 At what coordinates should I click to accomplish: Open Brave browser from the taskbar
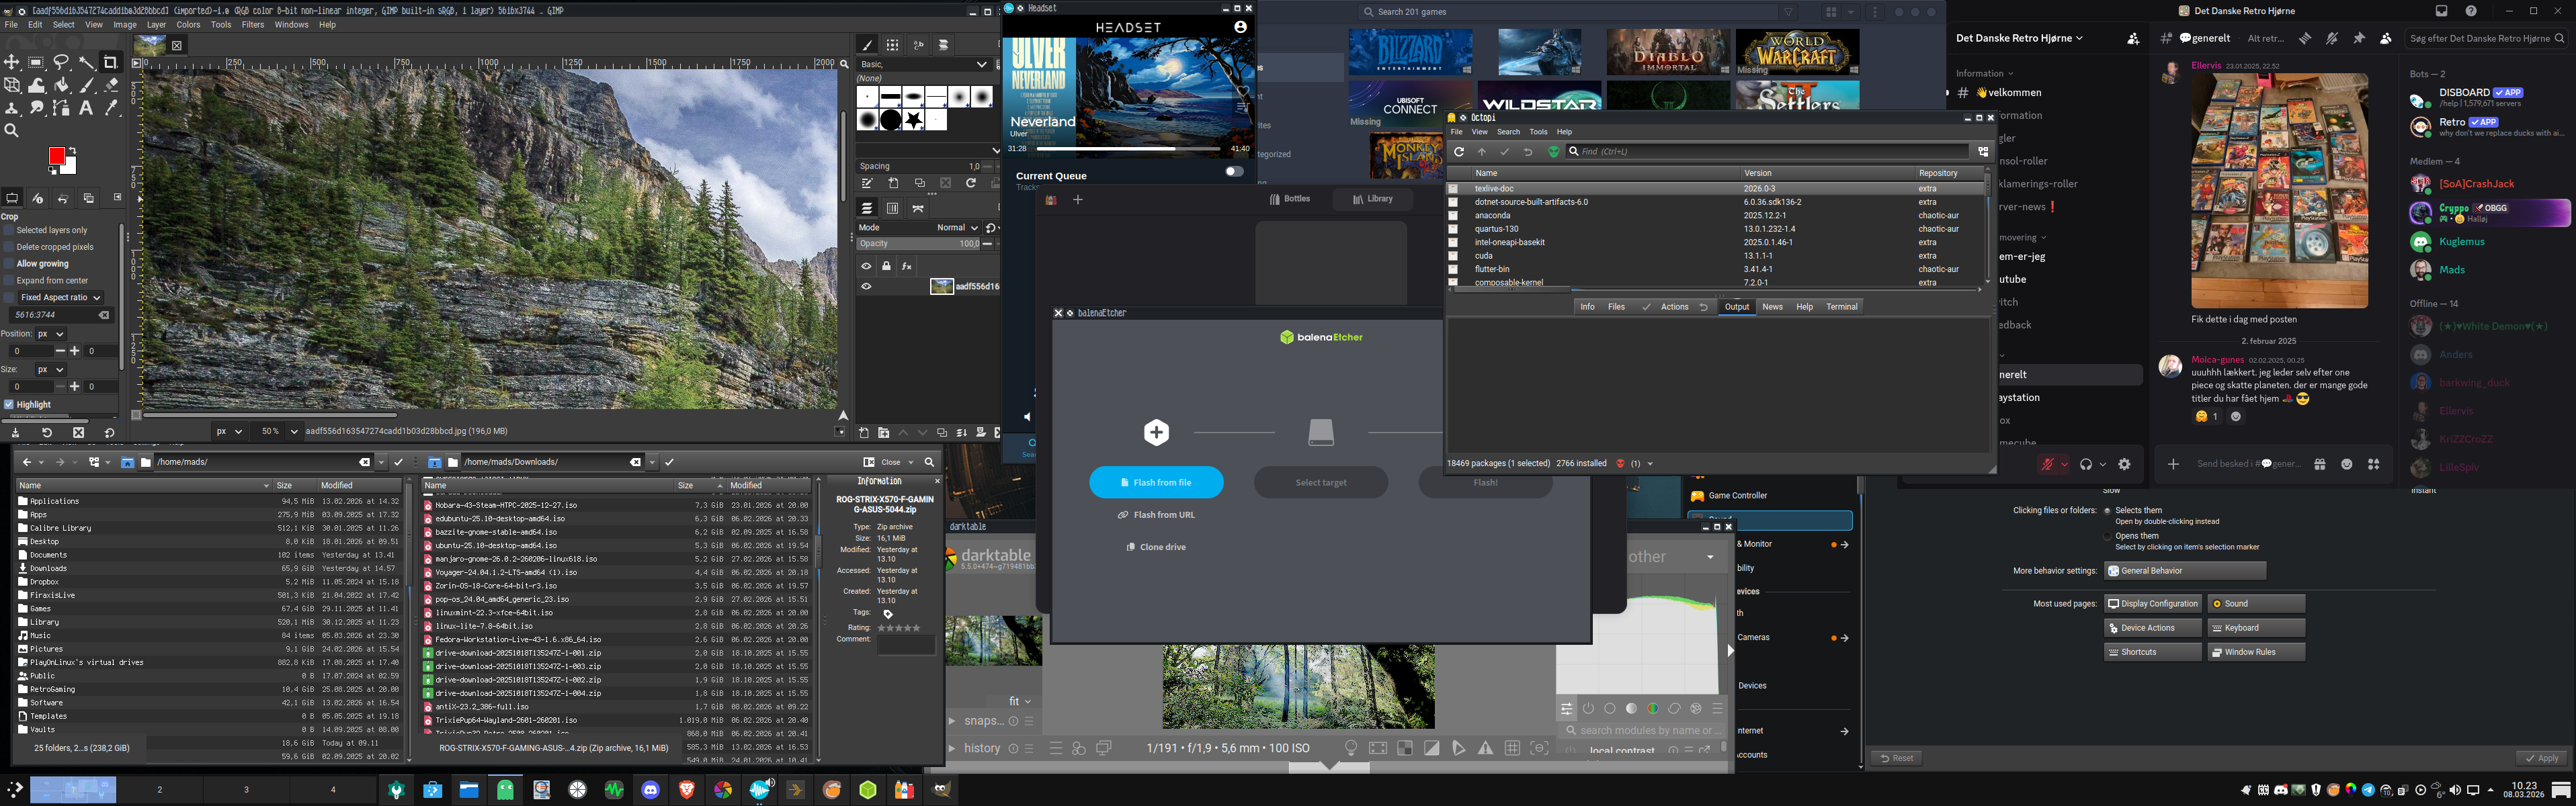(687, 790)
